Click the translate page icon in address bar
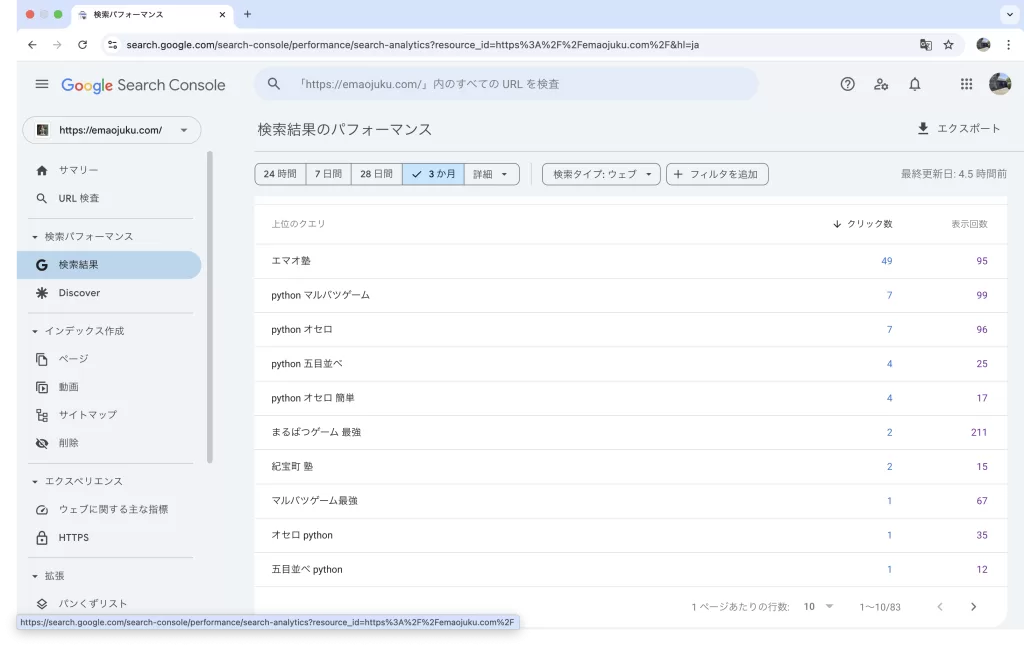This screenshot has height=649, width=1024. click(x=925, y=45)
